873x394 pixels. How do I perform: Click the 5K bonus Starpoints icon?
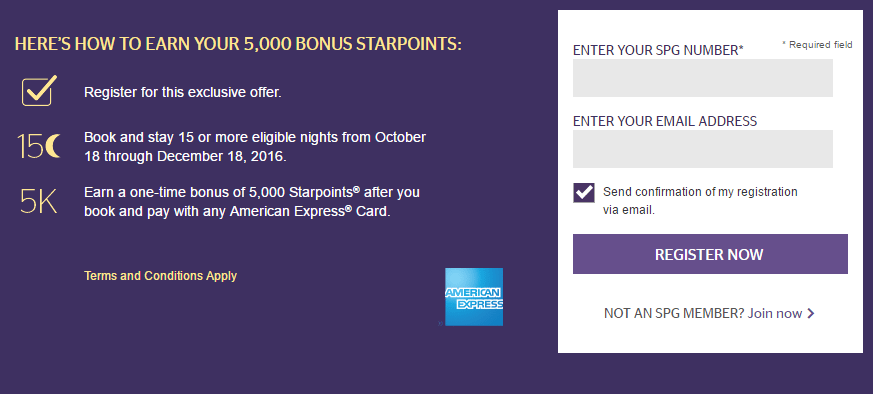tap(38, 202)
